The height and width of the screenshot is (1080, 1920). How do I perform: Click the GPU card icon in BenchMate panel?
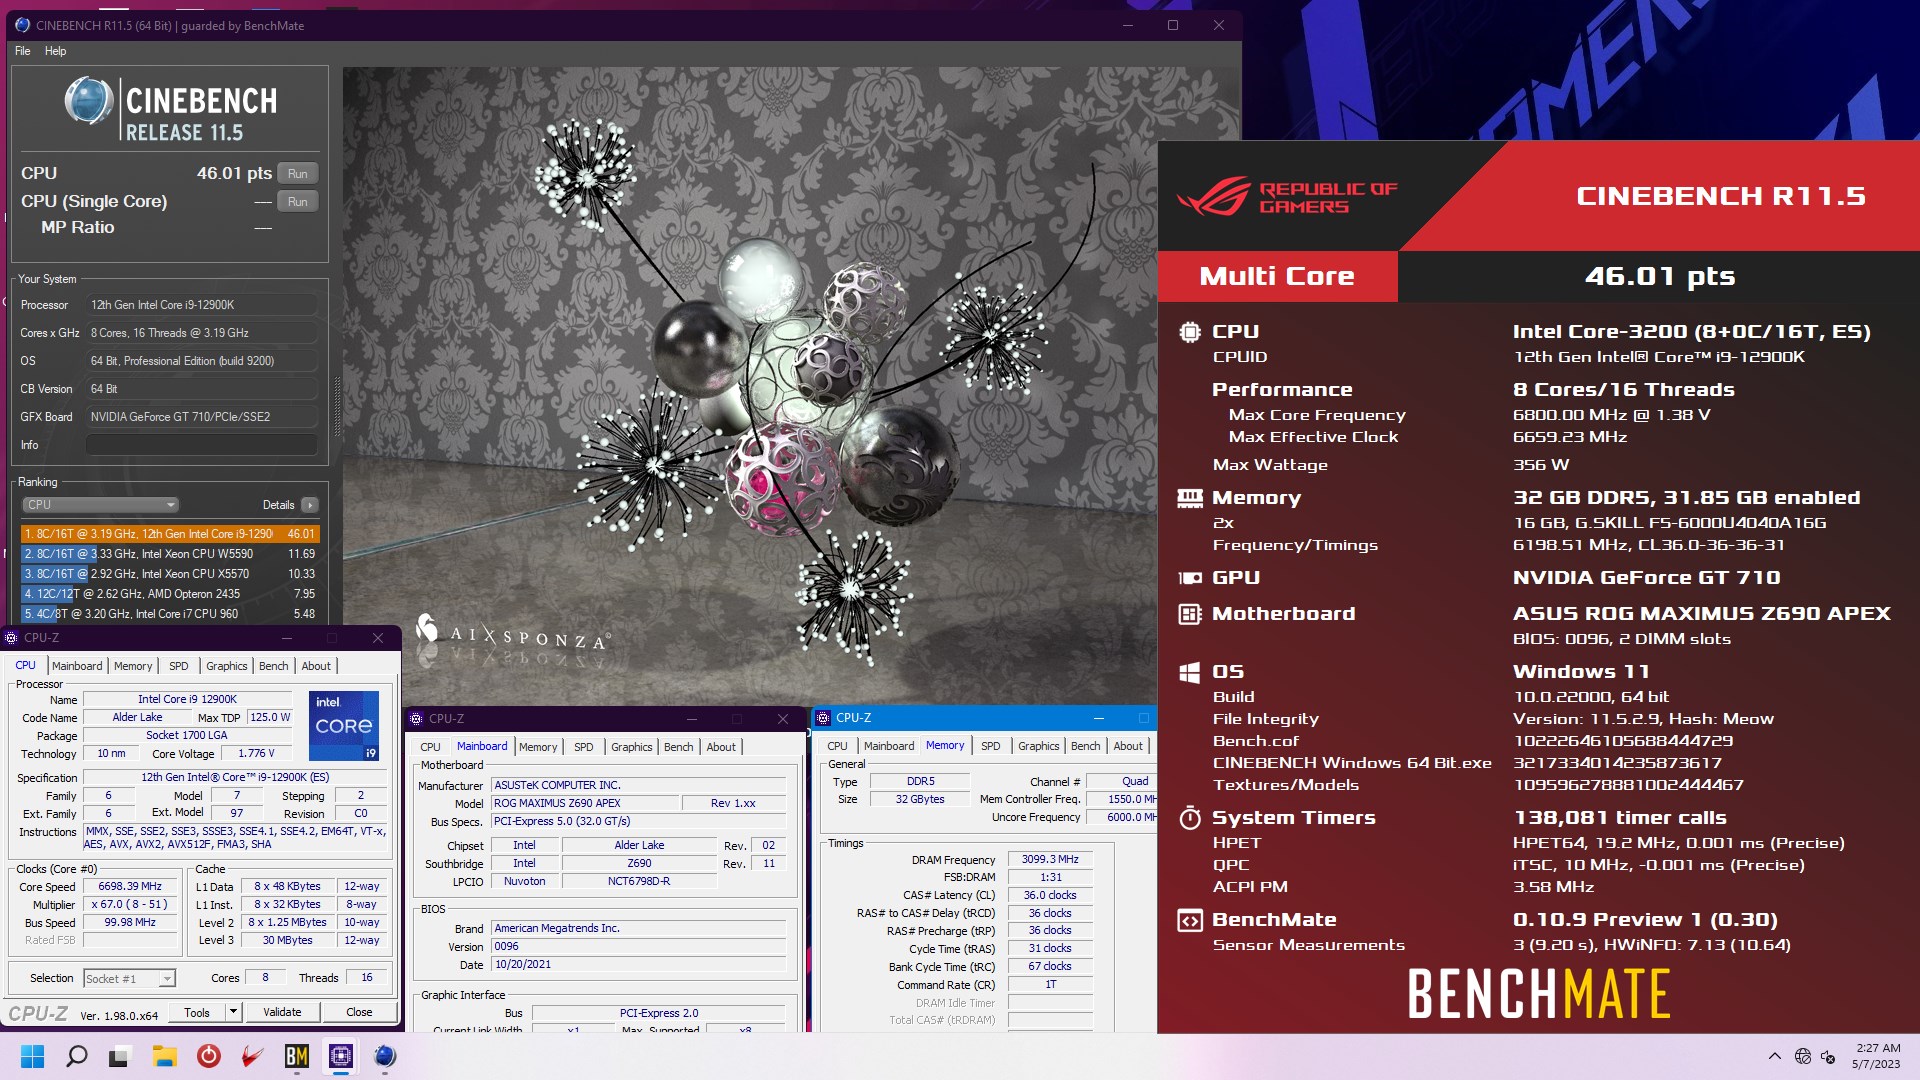point(1190,578)
